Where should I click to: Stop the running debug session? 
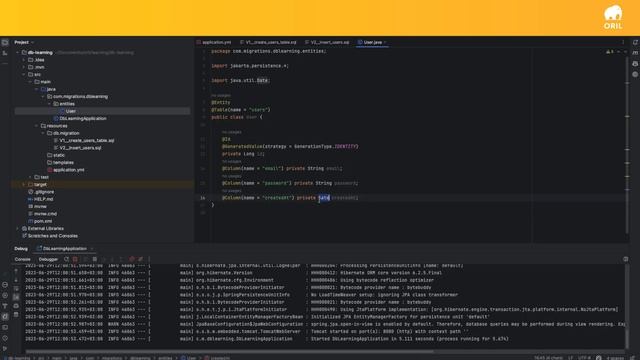pos(75,259)
